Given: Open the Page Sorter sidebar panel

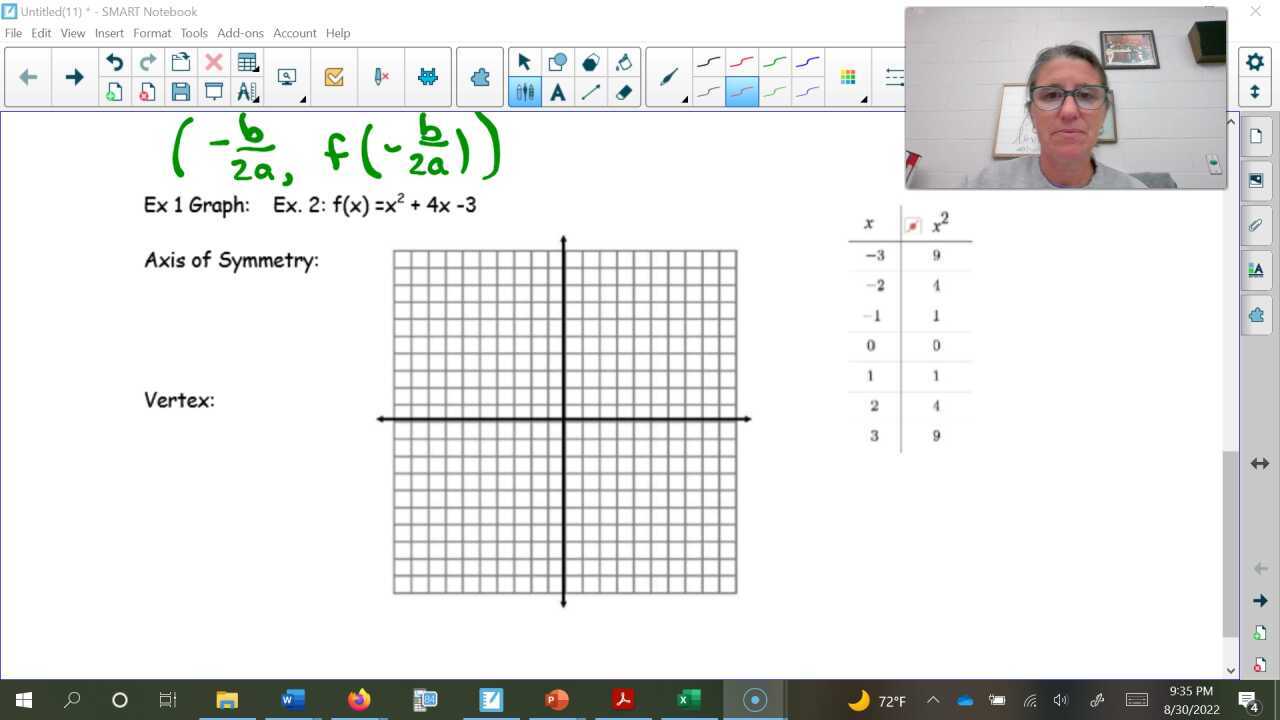Looking at the screenshot, I should point(1256,135).
